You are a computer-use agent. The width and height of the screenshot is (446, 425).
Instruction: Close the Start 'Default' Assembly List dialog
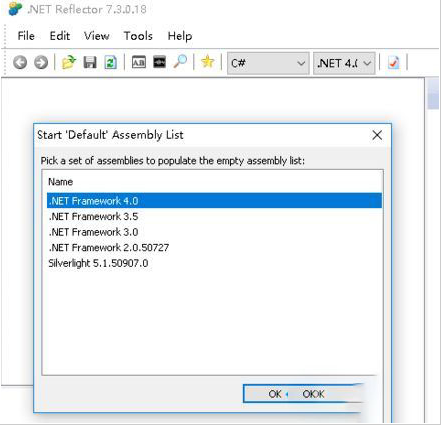377,135
